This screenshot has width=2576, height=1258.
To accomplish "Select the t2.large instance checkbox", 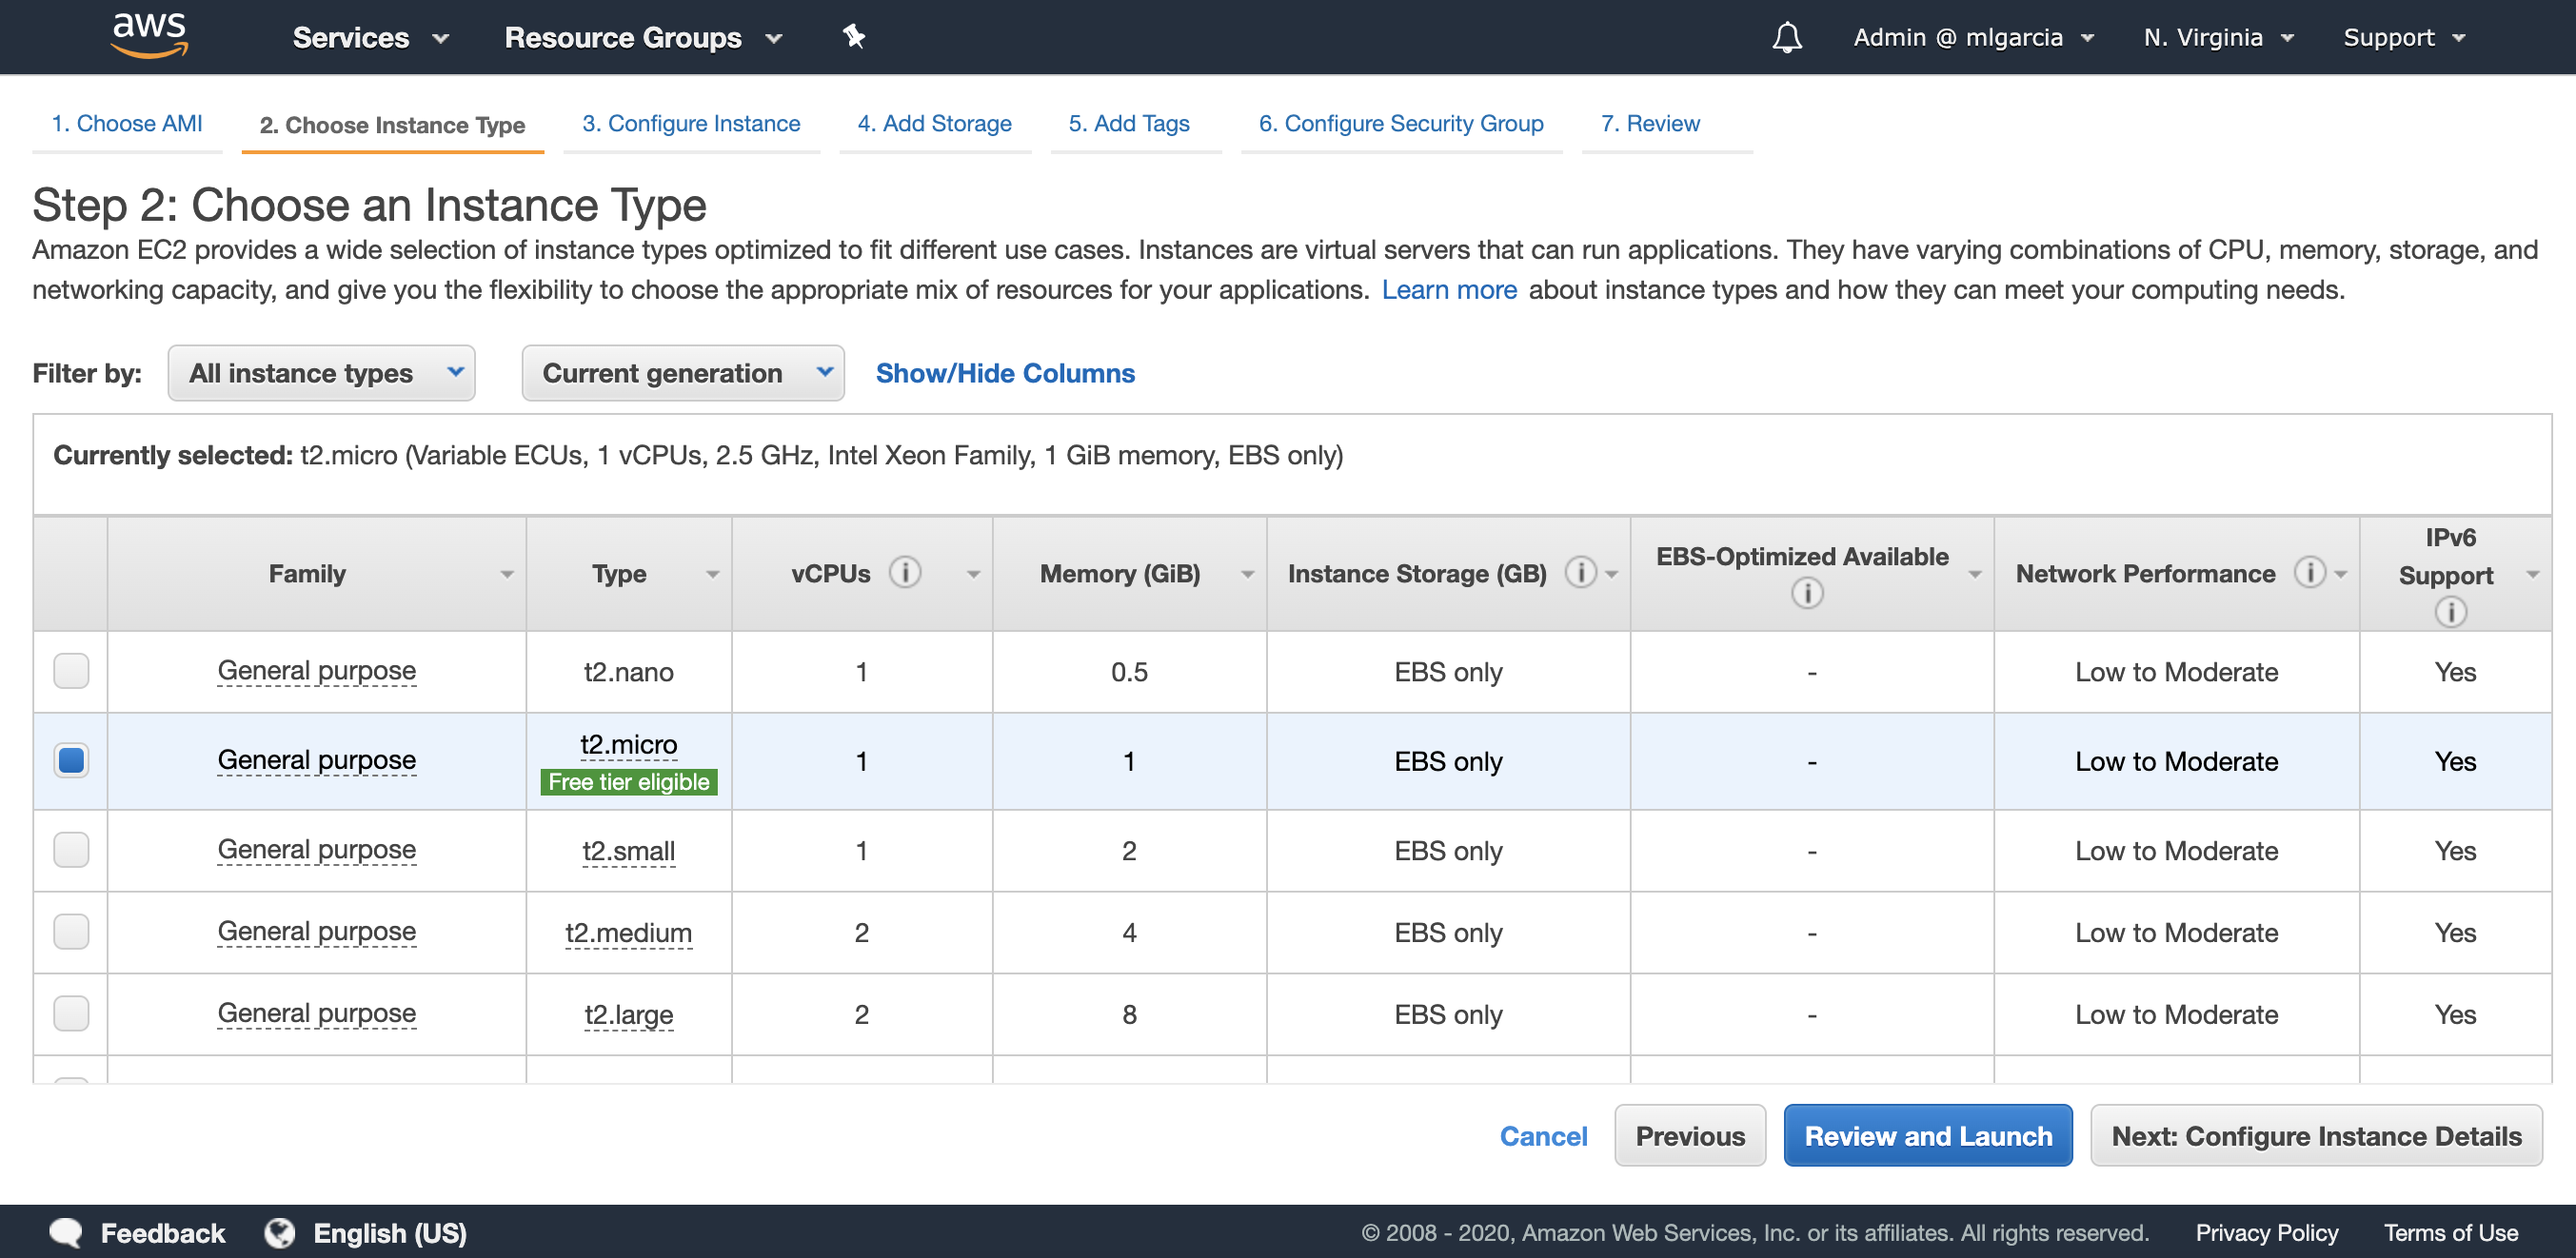I will click(71, 1014).
